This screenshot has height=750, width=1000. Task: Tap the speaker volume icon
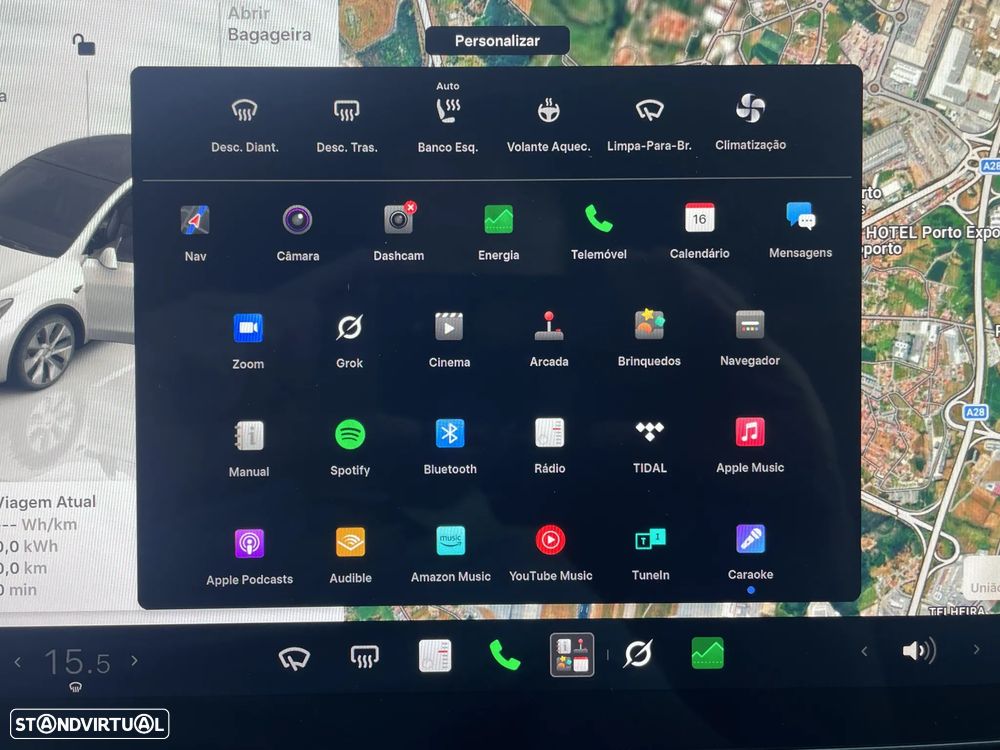pyautogui.click(x=919, y=651)
